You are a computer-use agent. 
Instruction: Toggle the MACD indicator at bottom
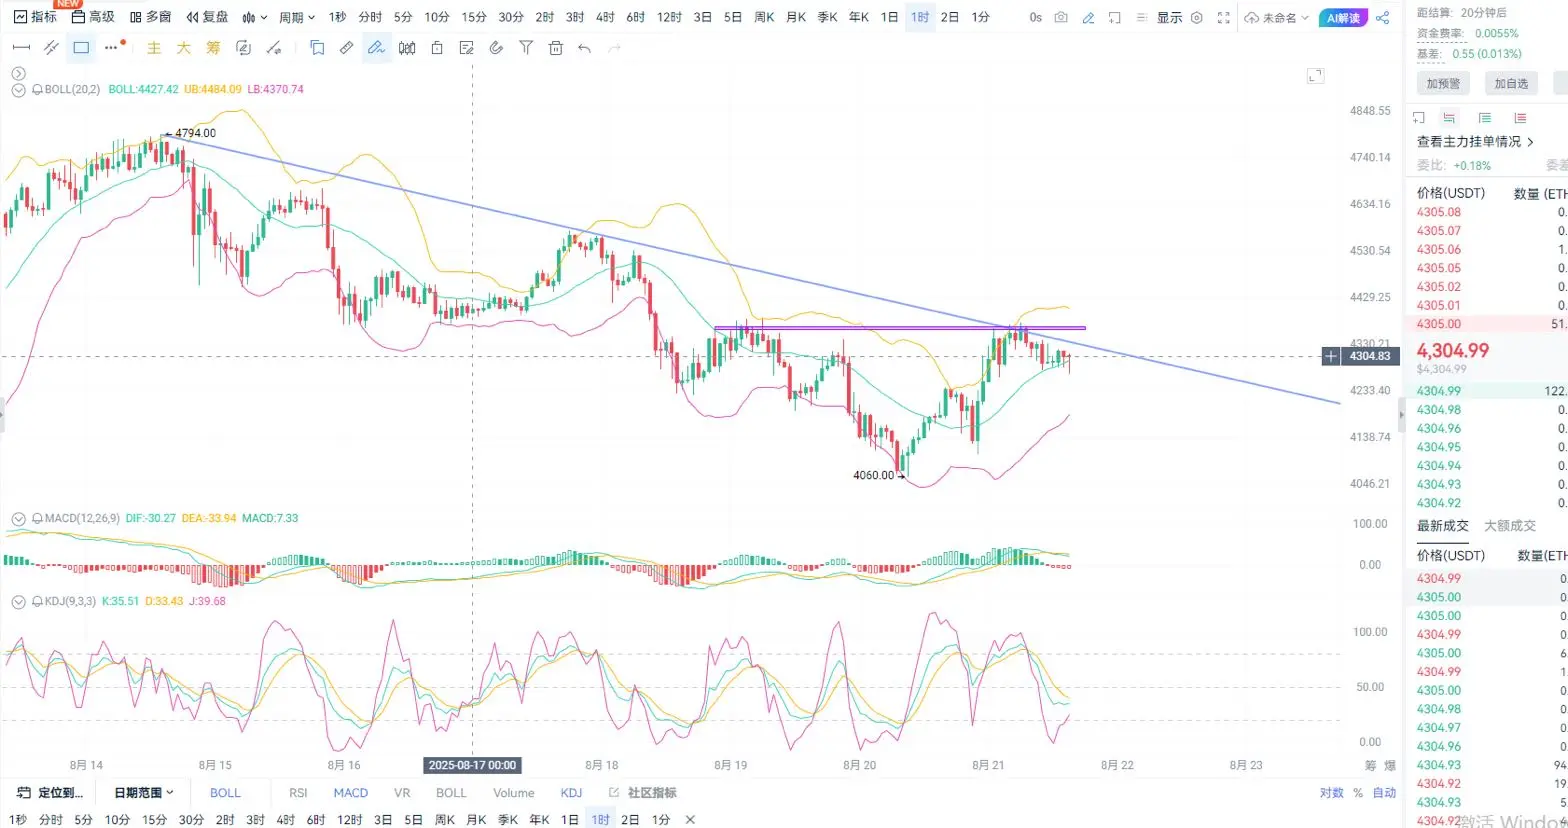[351, 793]
